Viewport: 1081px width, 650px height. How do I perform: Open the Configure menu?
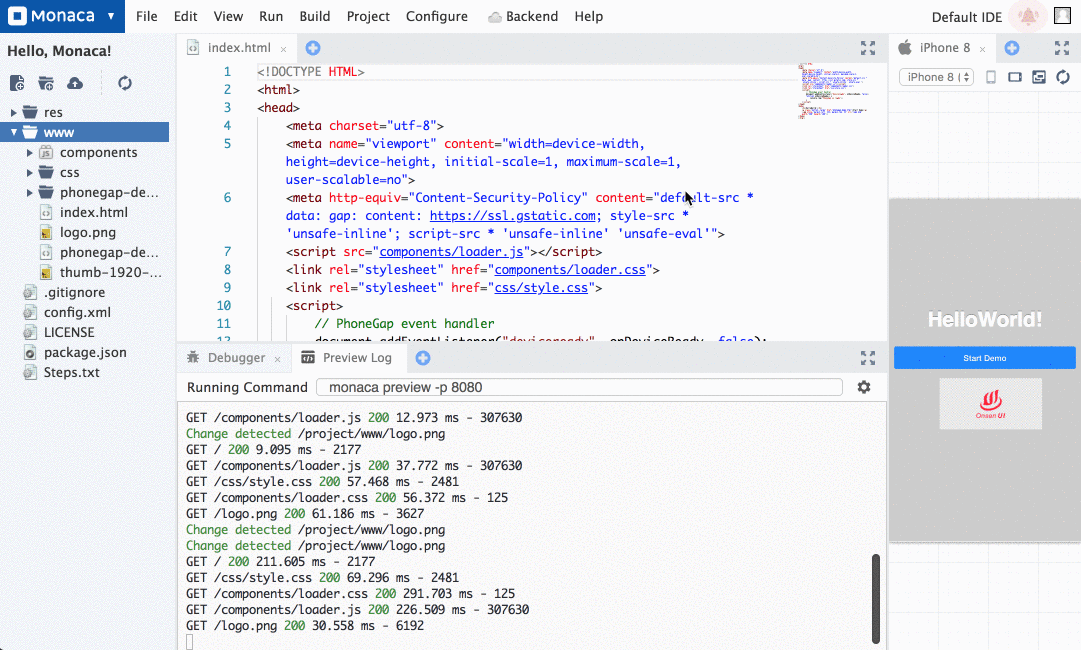(x=436, y=16)
